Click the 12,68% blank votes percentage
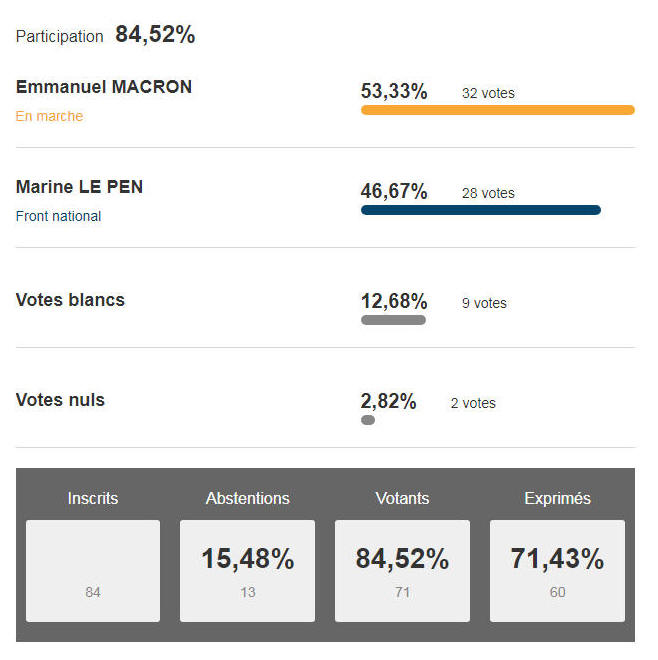The image size is (658, 660). click(394, 301)
